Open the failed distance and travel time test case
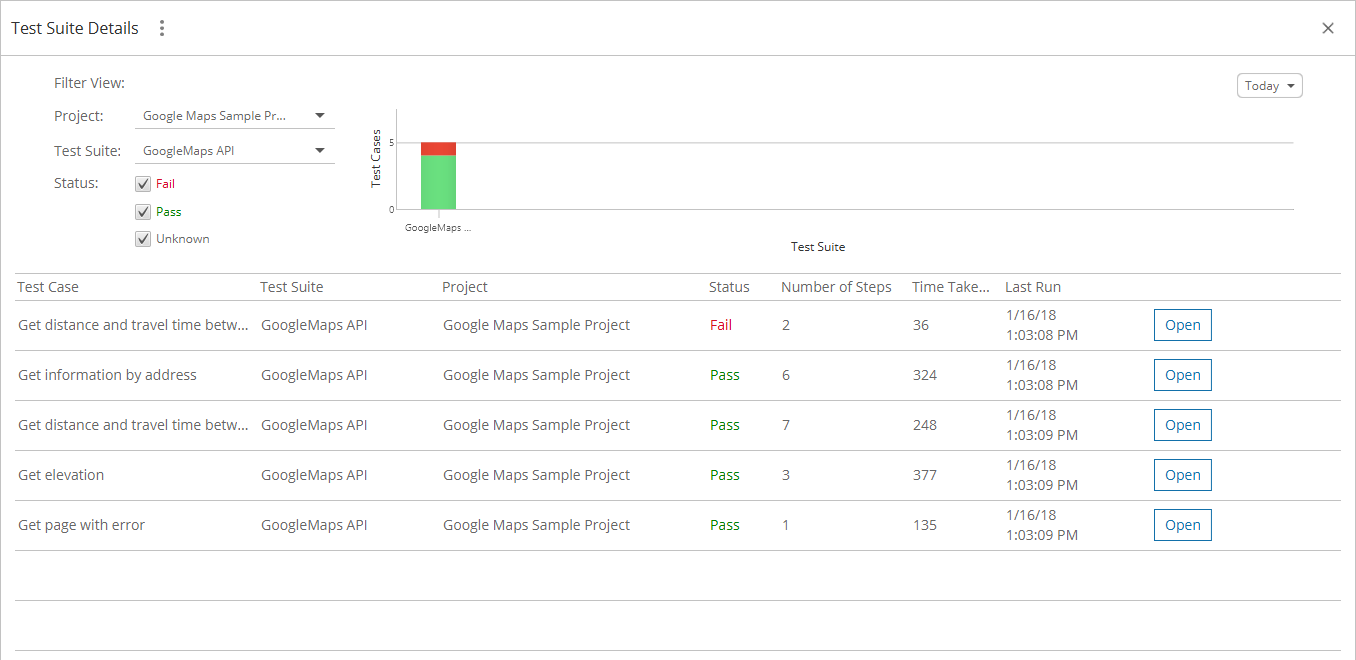 tap(1182, 324)
